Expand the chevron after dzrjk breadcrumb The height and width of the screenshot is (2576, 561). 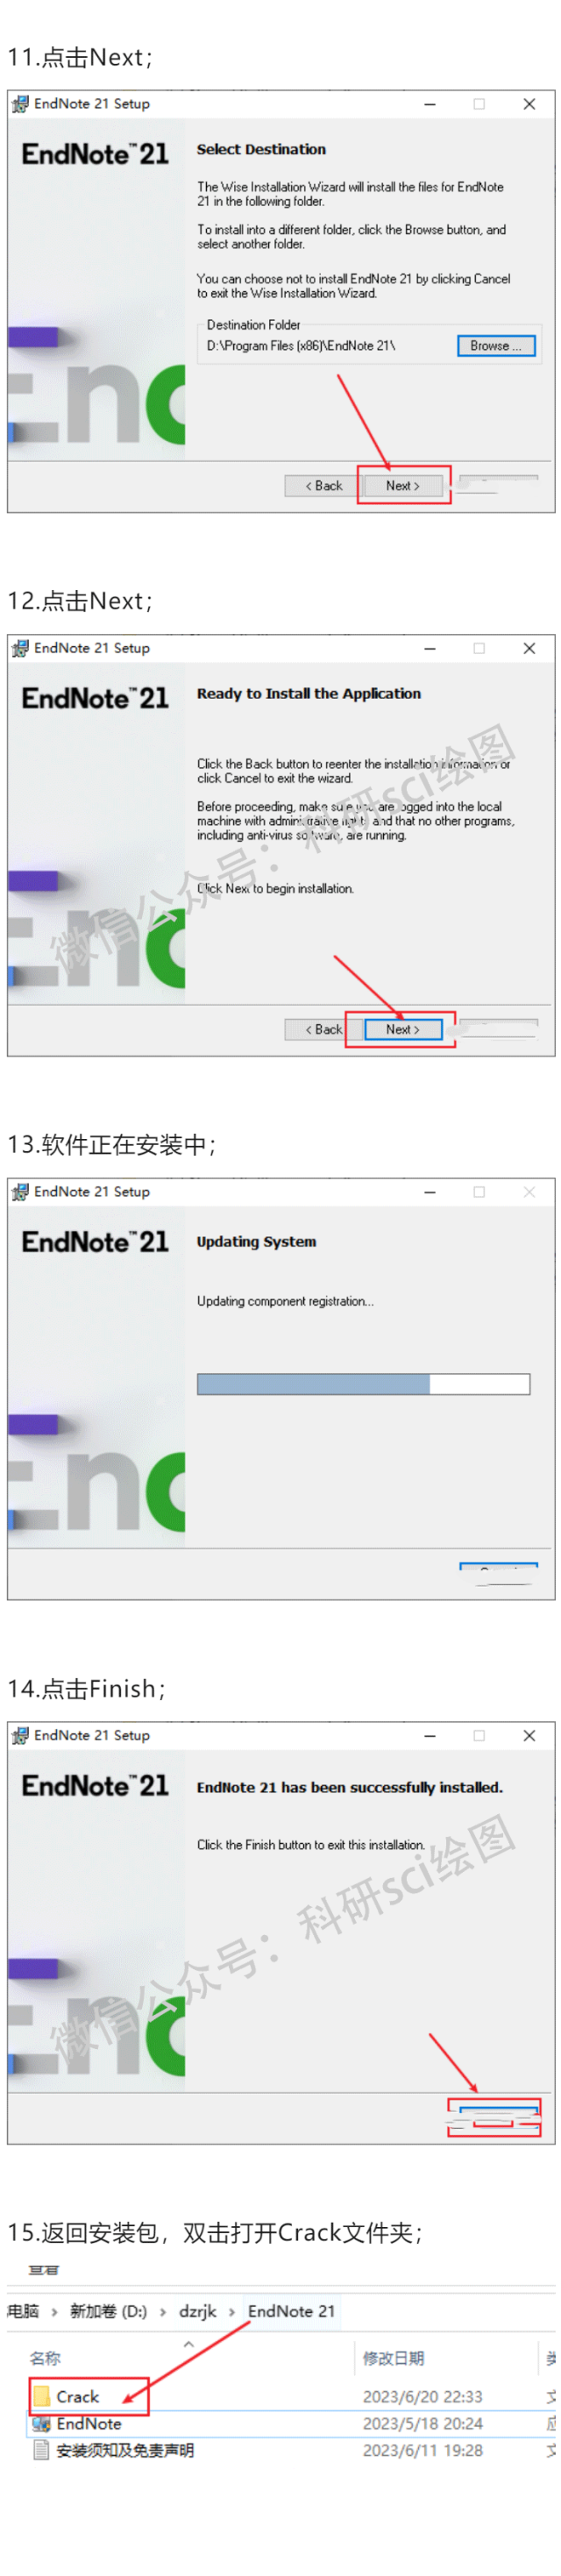[x=232, y=2311]
